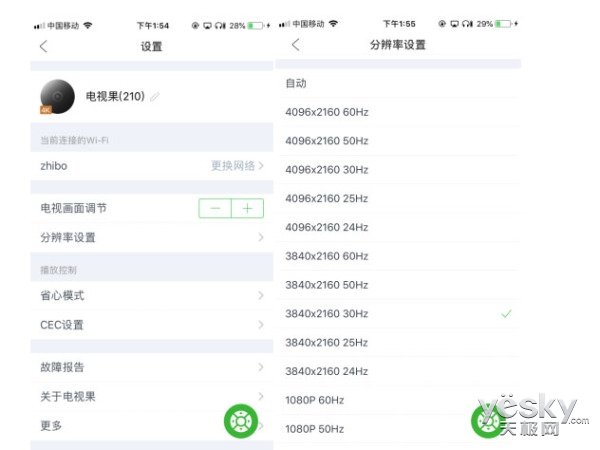Open the 更多 row

152,426
